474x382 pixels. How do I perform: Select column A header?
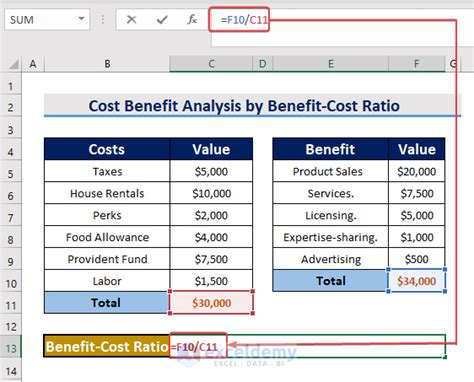(33, 64)
